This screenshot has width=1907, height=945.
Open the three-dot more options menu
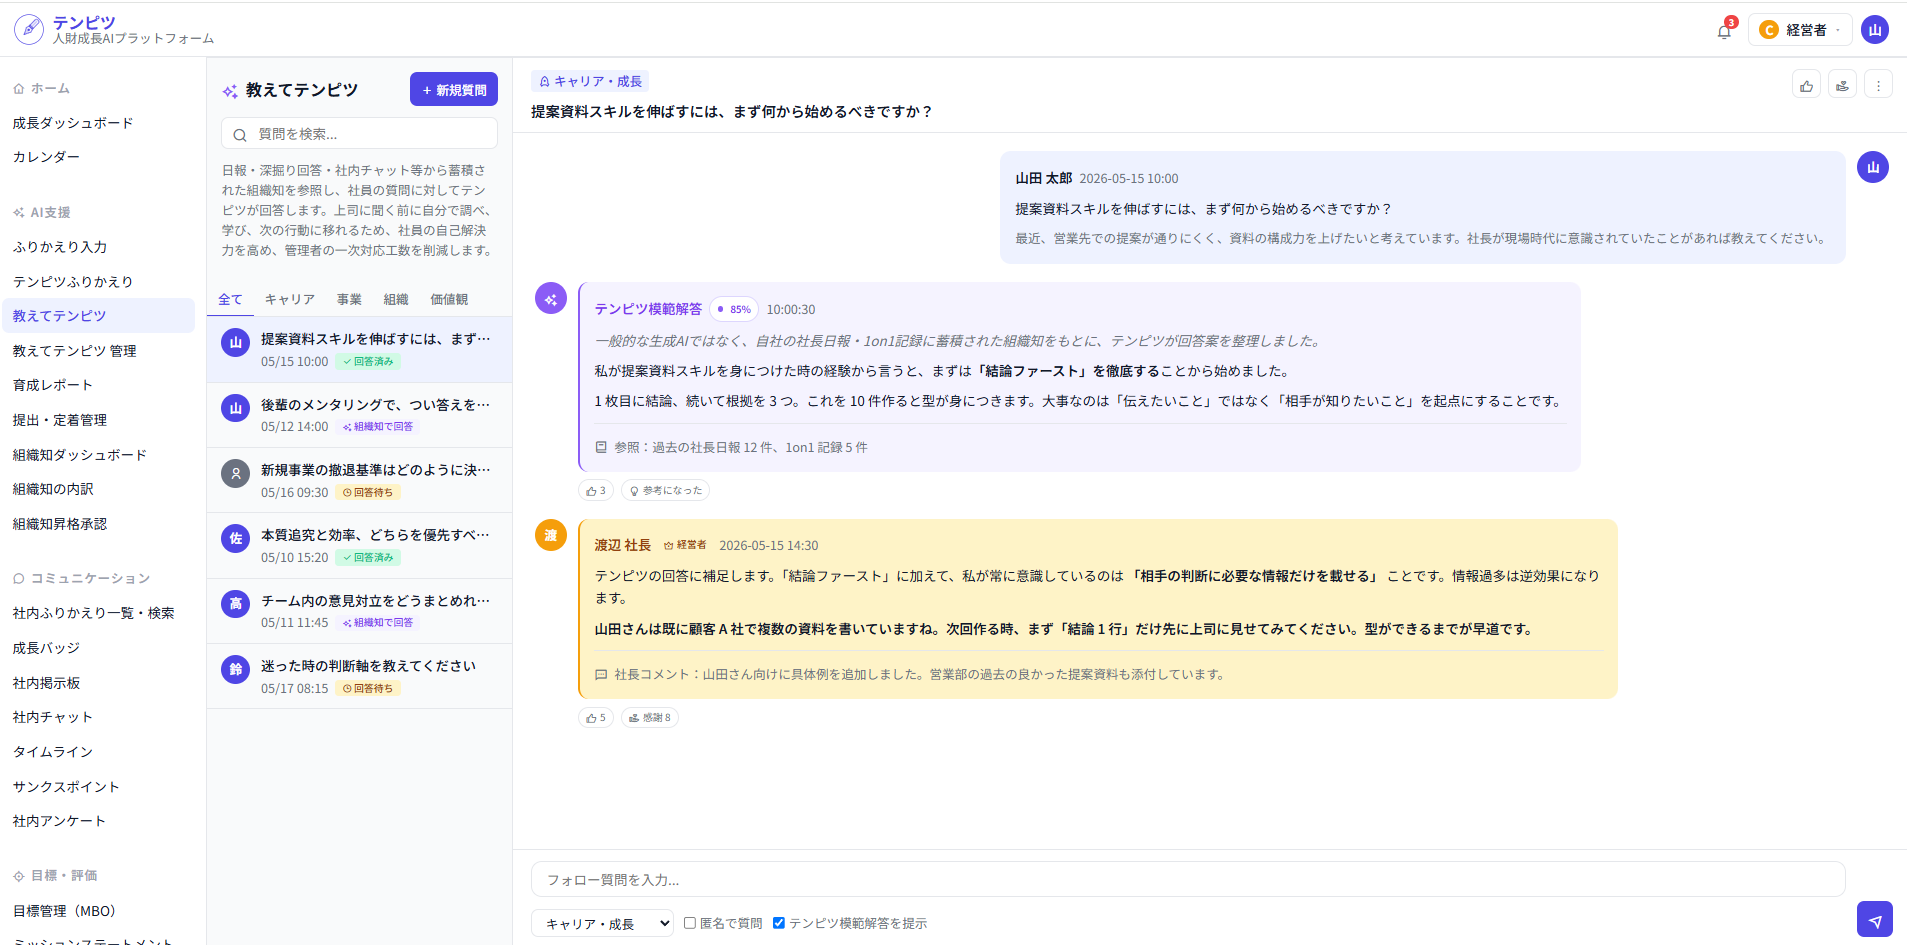[1878, 86]
